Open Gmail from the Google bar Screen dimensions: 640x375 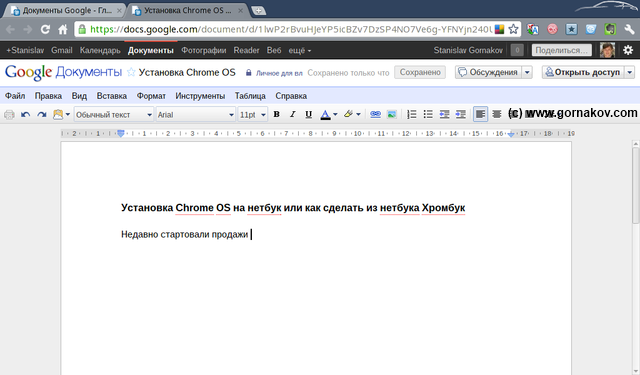pyautogui.click(x=62, y=50)
